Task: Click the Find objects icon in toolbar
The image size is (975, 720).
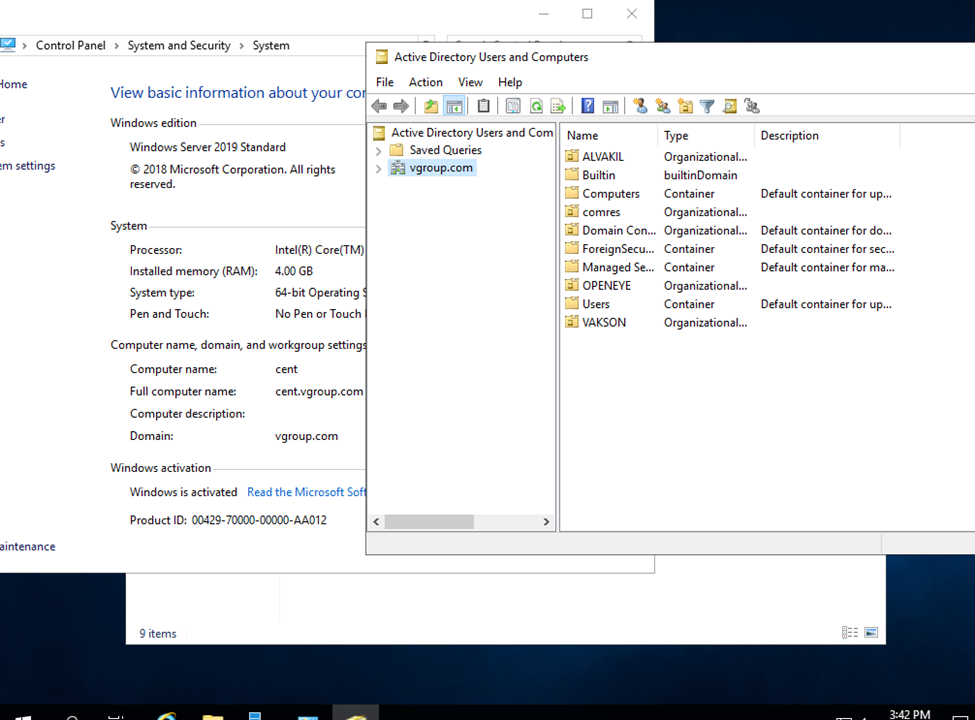Action: coord(730,106)
